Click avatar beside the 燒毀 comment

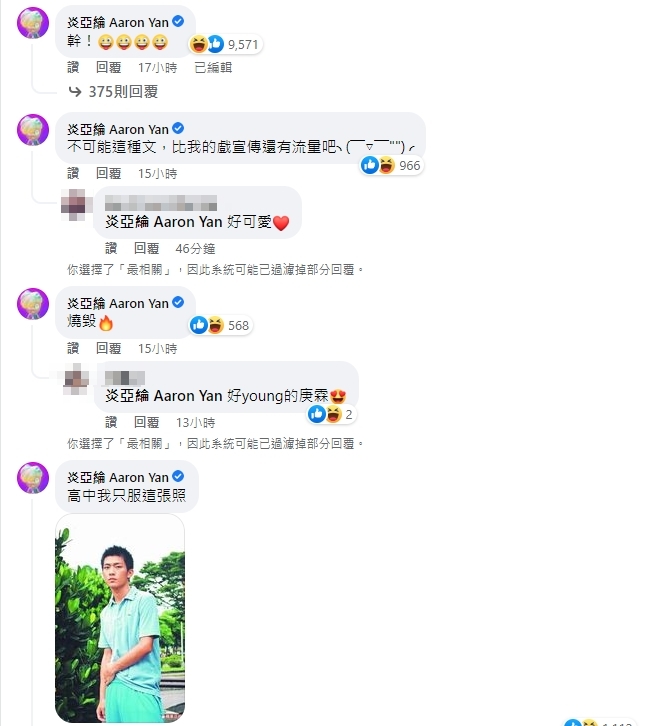click(33, 304)
